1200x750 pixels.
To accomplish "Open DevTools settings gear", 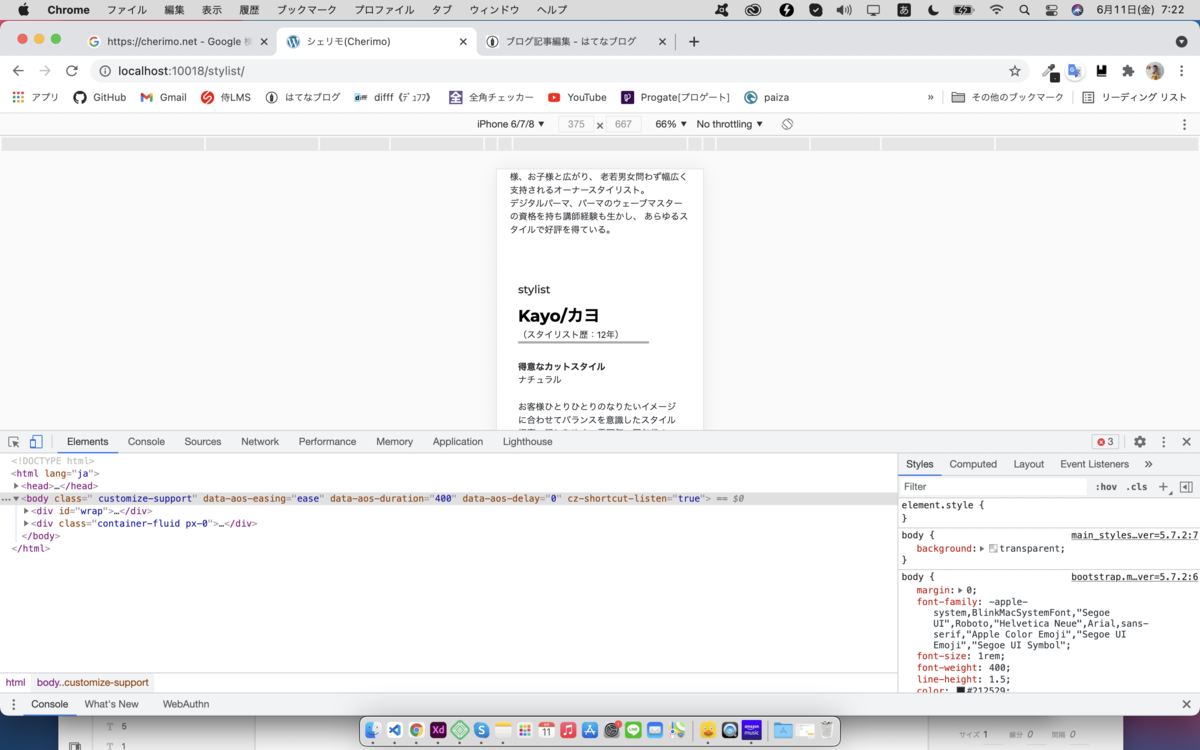I will 1140,442.
